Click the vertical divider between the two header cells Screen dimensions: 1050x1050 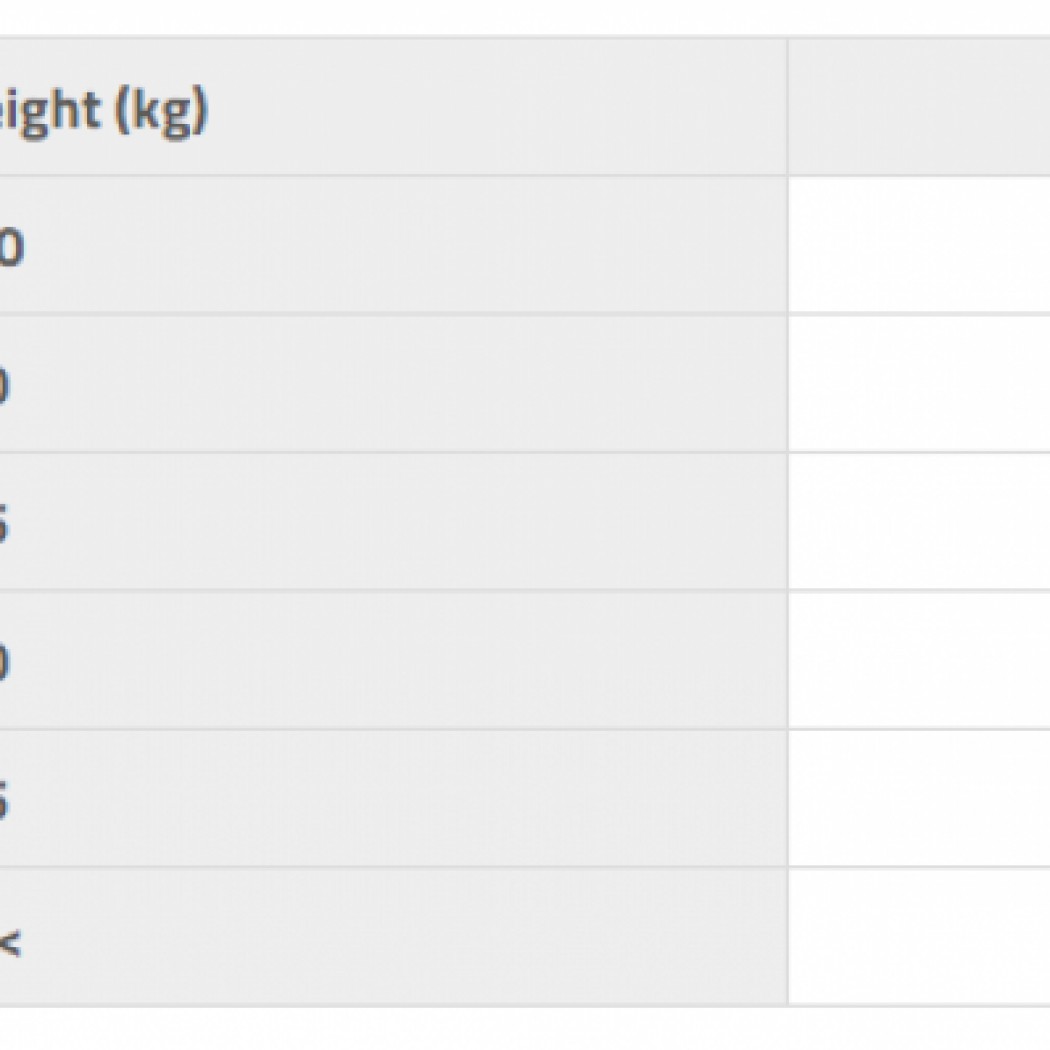point(788,108)
